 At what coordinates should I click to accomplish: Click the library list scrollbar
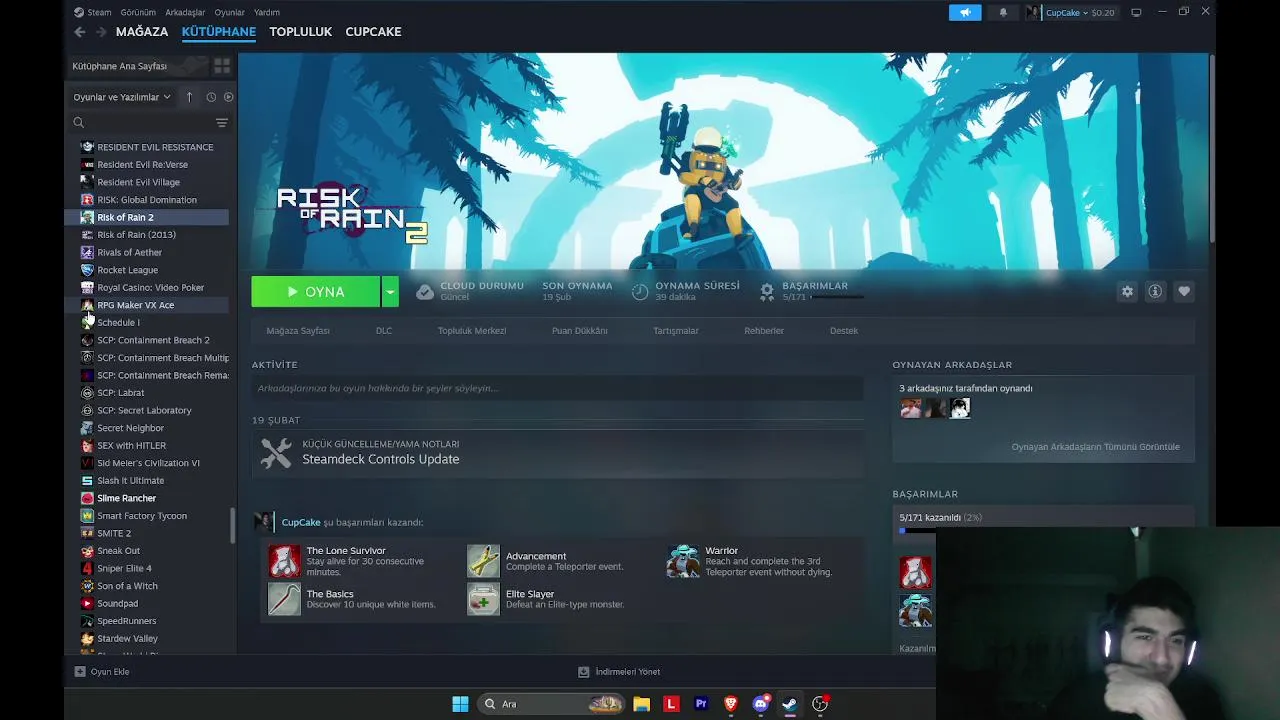233,526
